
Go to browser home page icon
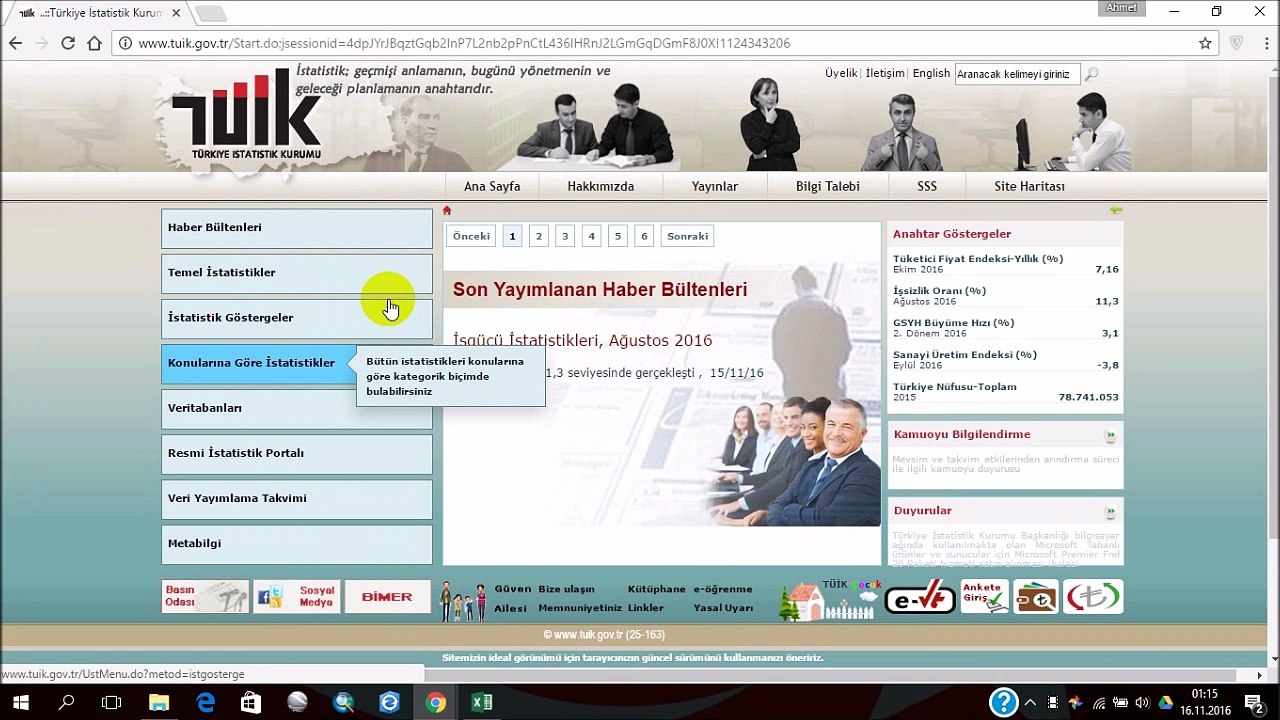click(94, 43)
